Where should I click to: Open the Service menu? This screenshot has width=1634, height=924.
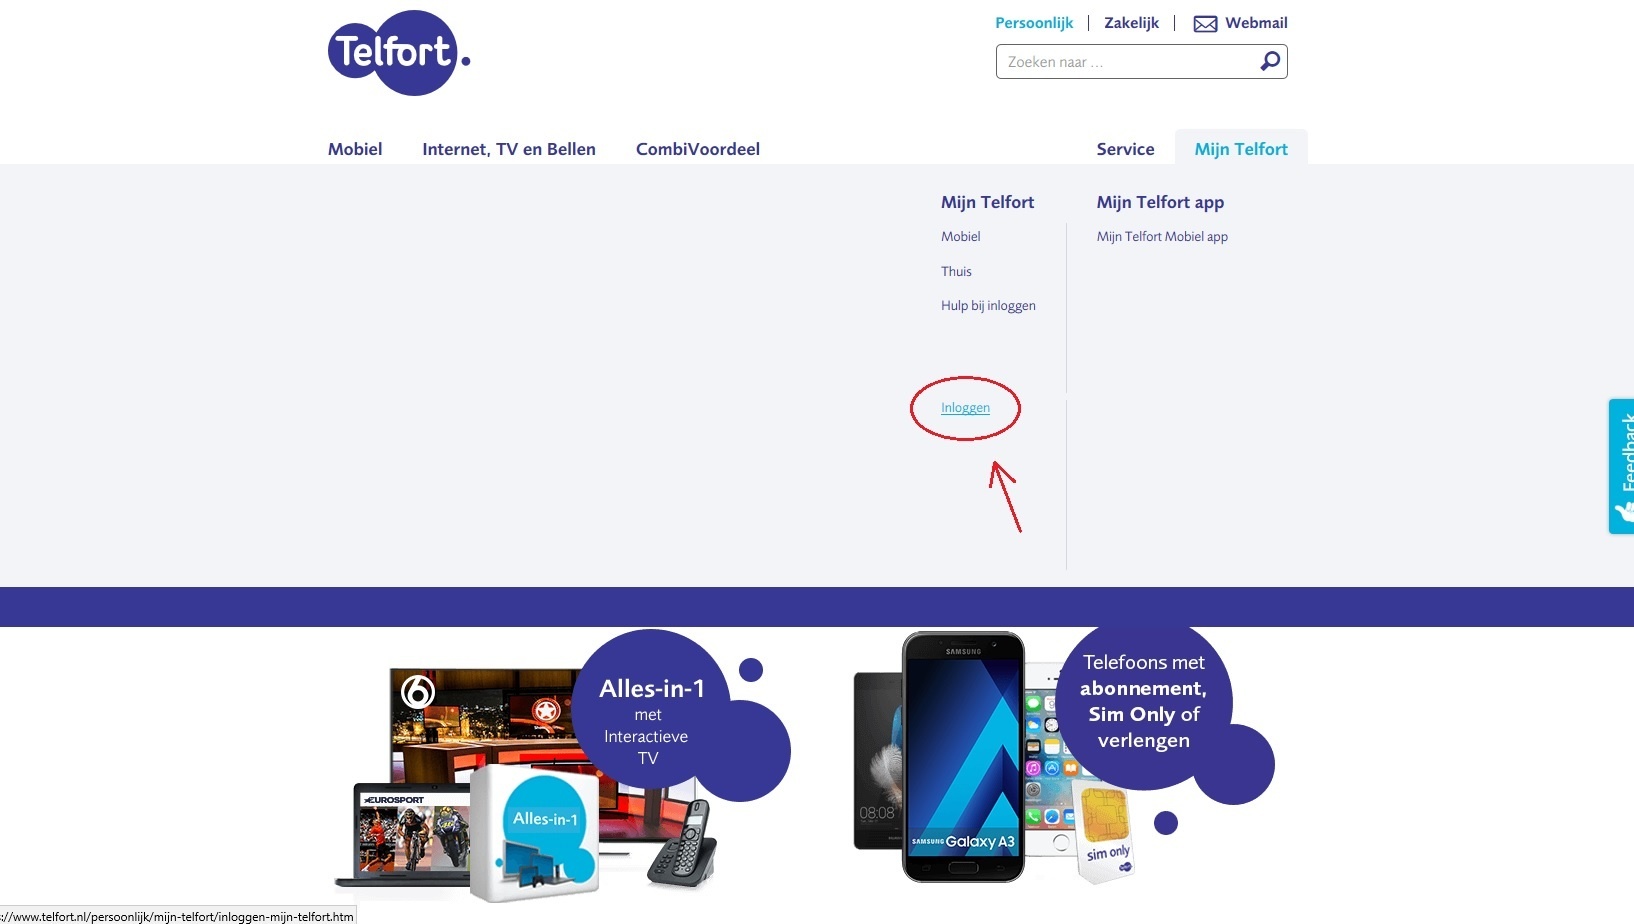[x=1125, y=149]
